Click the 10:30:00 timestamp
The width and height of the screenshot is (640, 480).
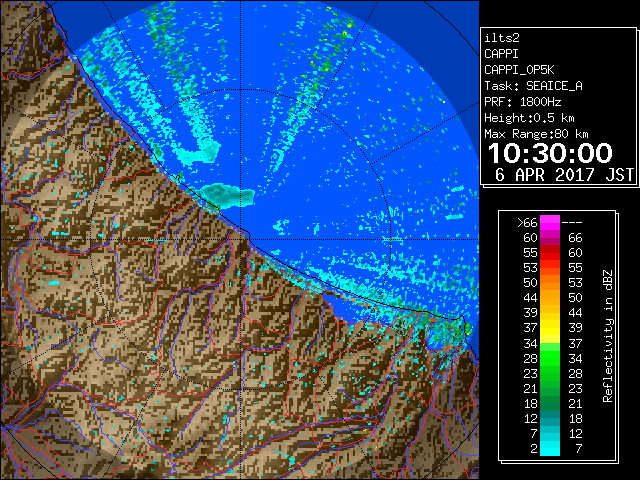click(x=550, y=153)
